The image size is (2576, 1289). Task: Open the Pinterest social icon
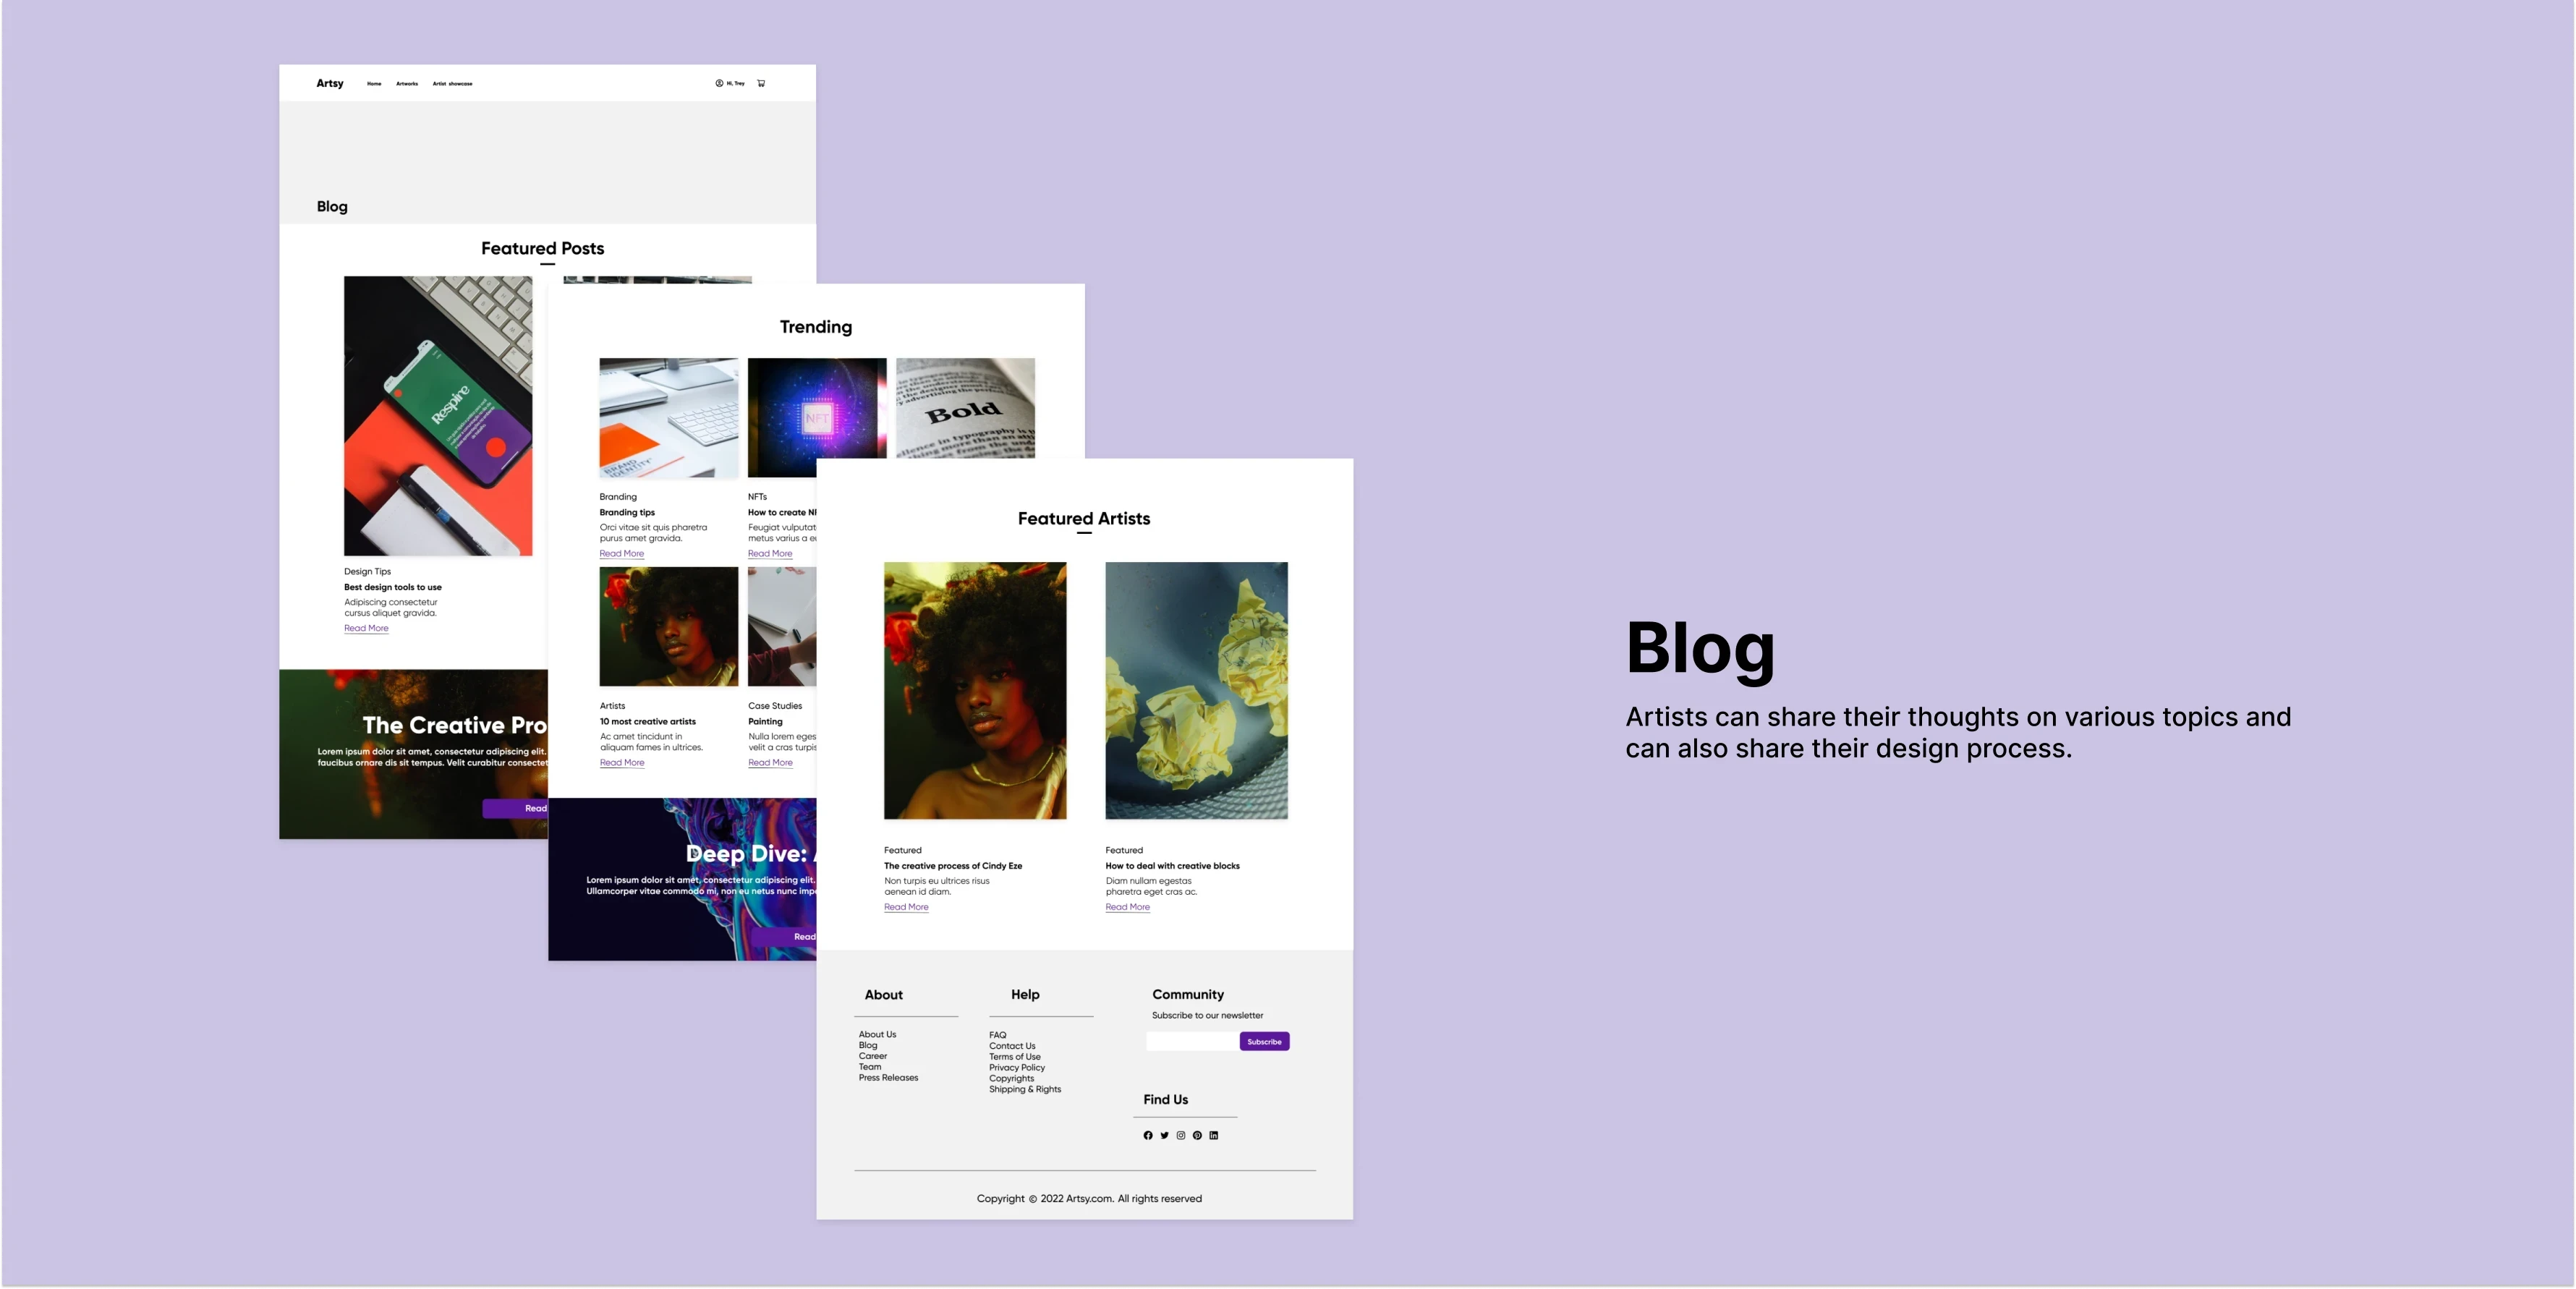(x=1197, y=1135)
